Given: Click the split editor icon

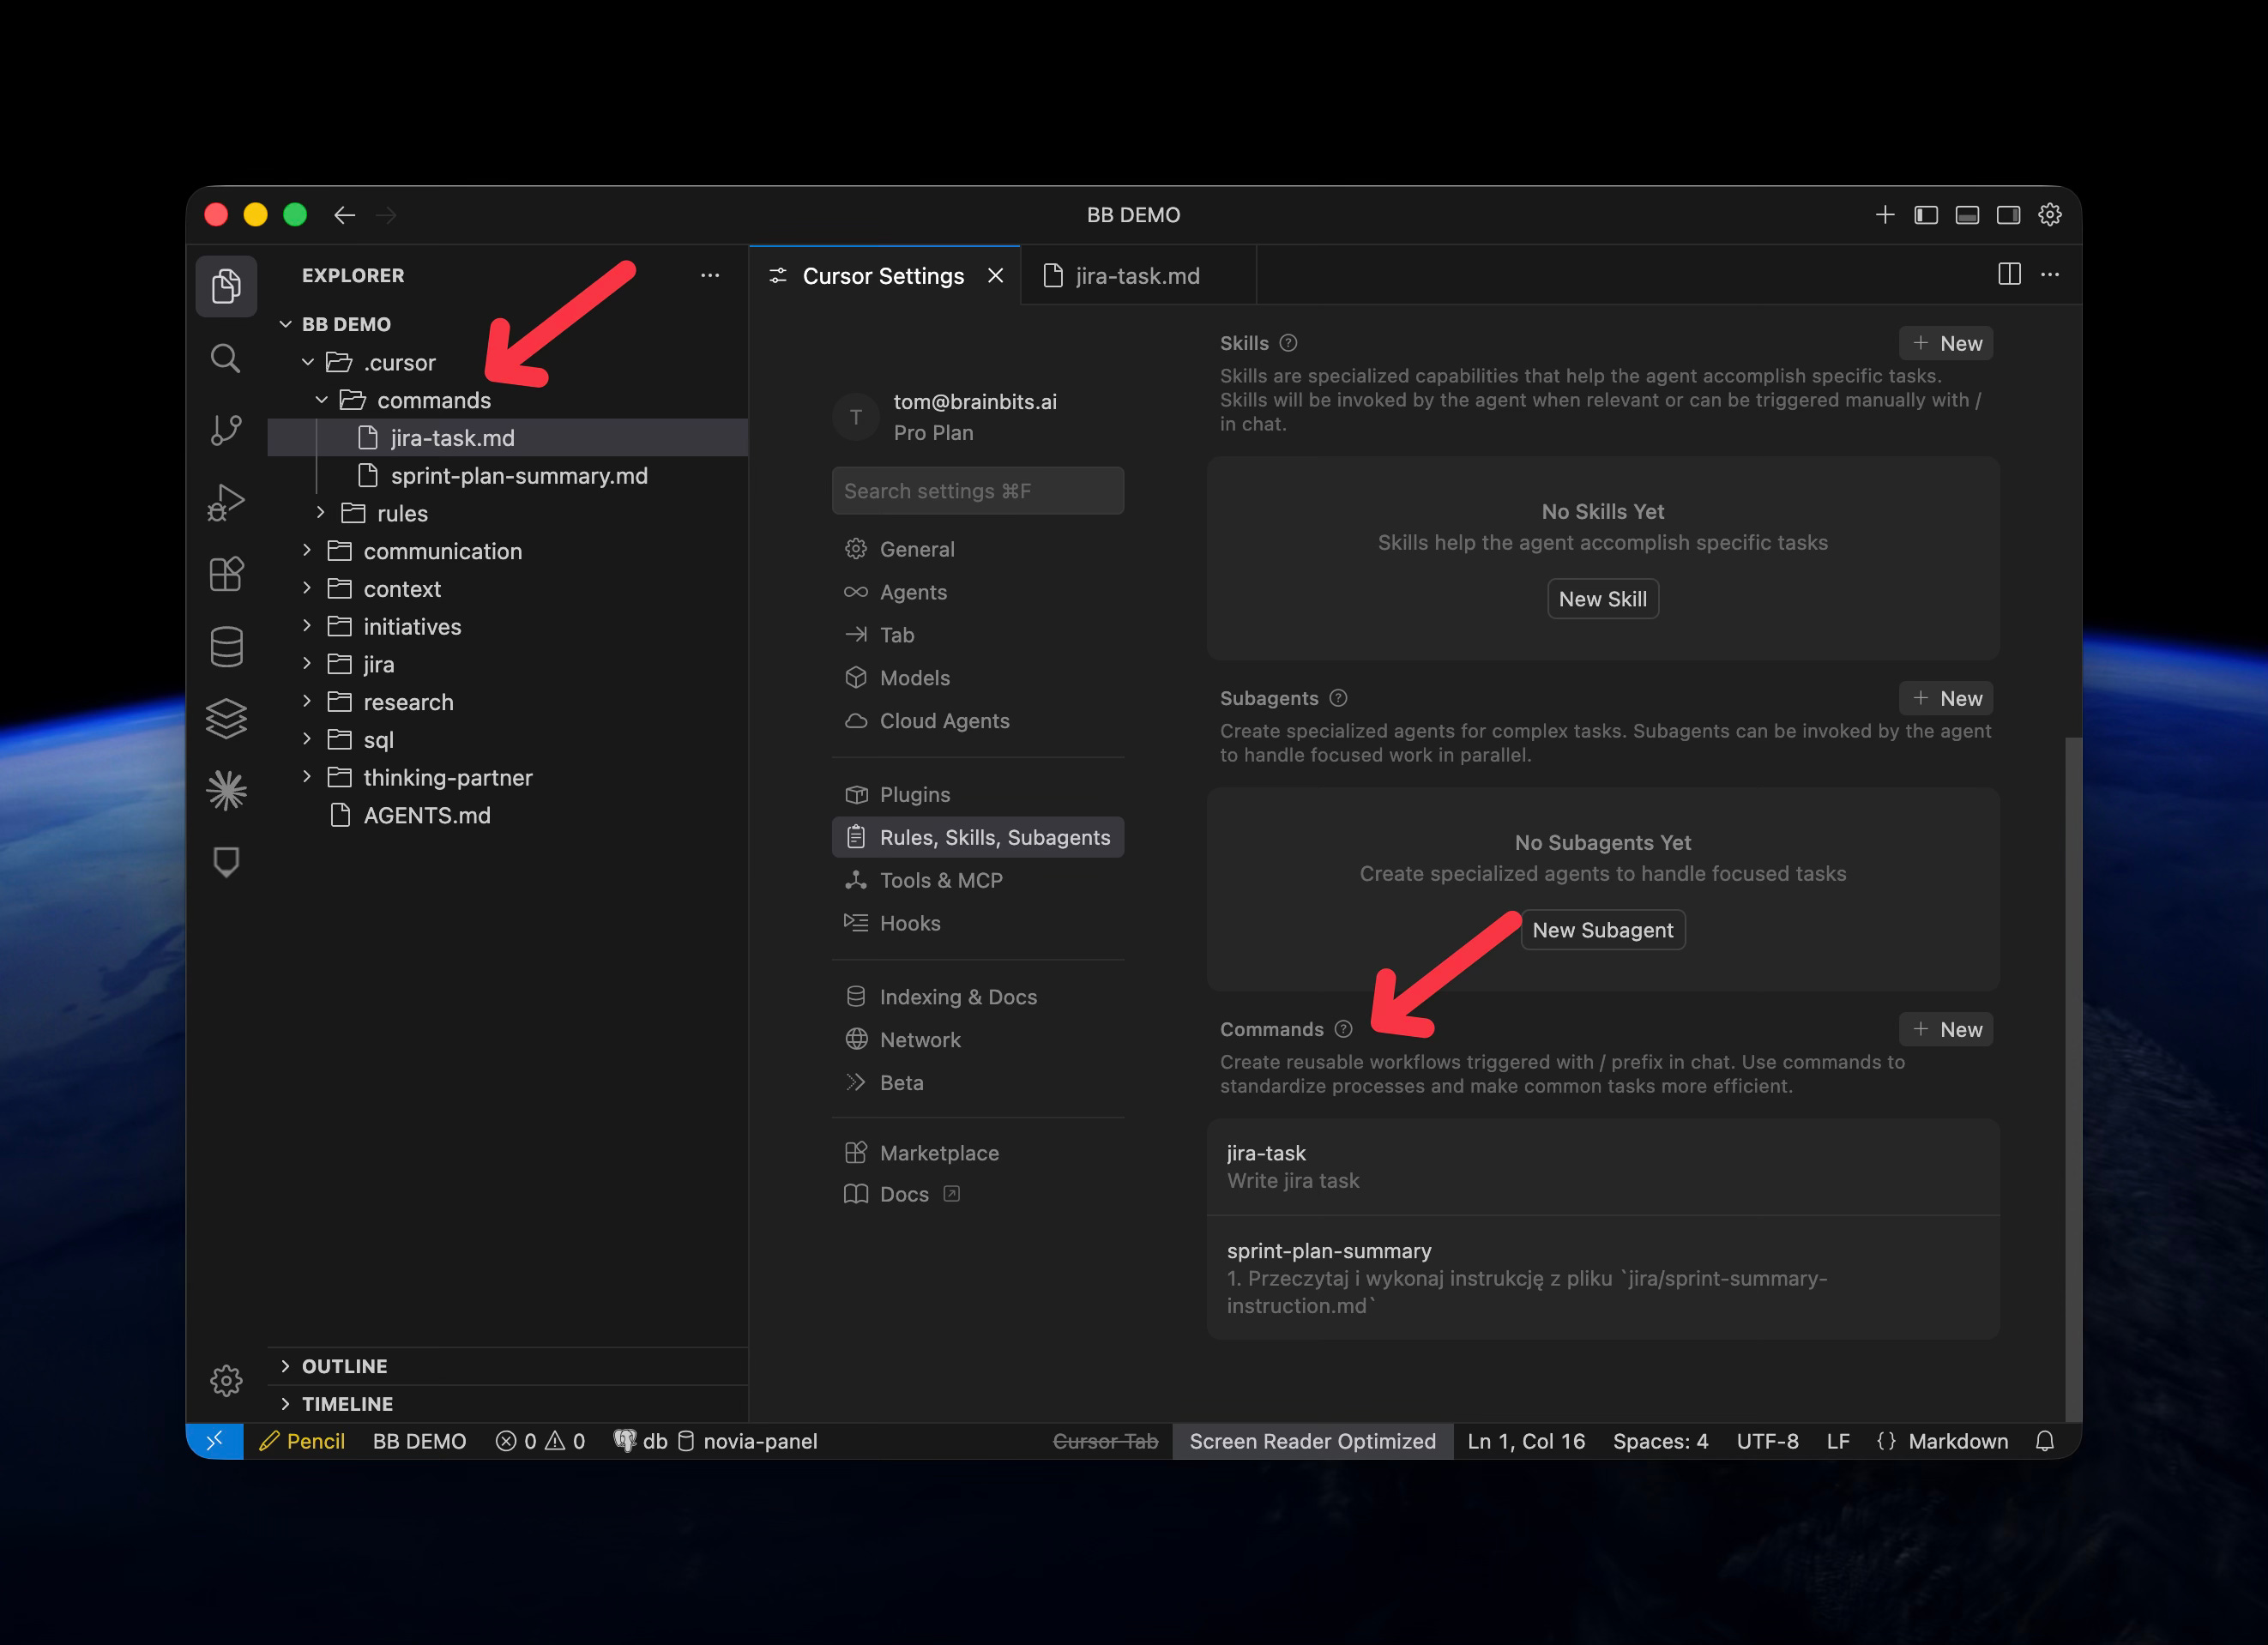Looking at the screenshot, I should (x=2009, y=275).
